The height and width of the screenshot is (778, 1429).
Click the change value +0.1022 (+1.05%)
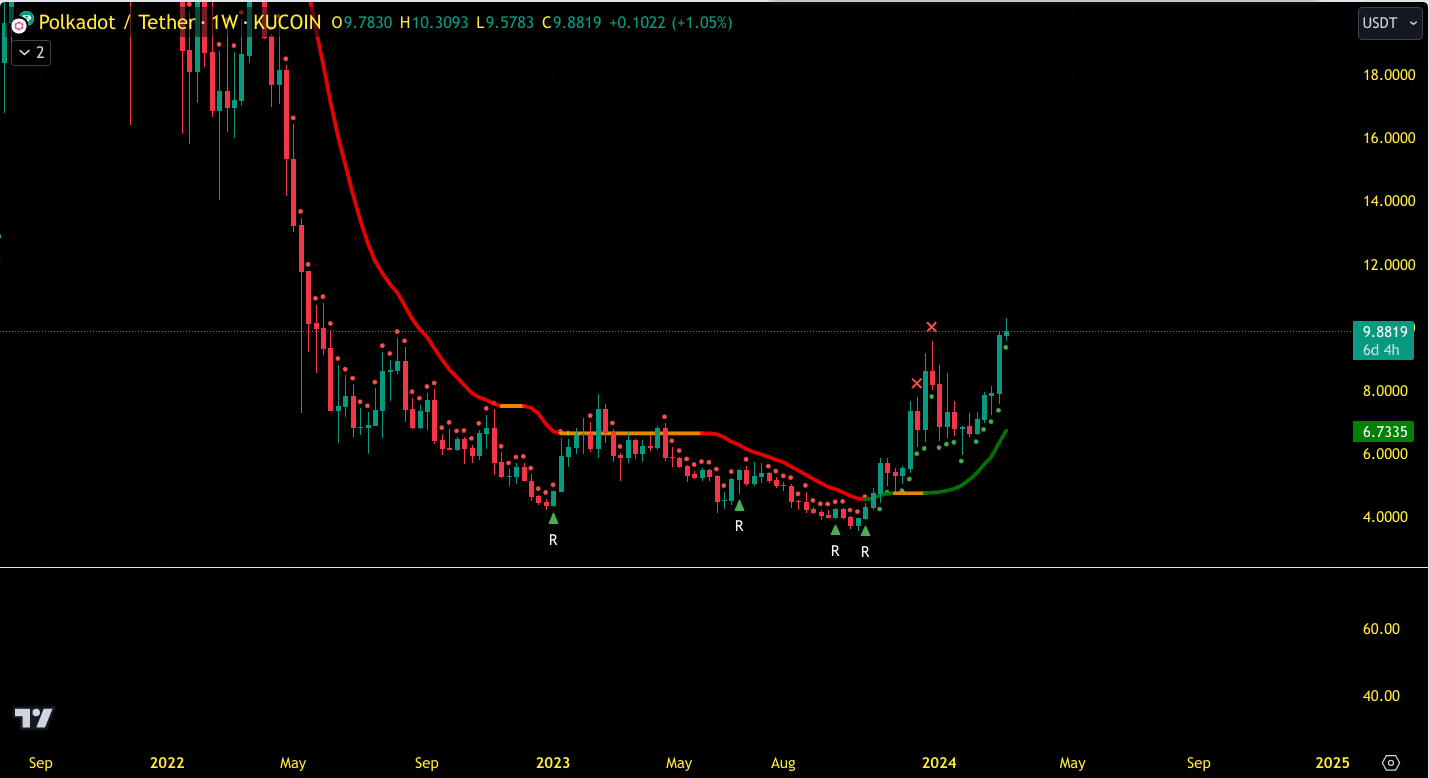tap(670, 22)
